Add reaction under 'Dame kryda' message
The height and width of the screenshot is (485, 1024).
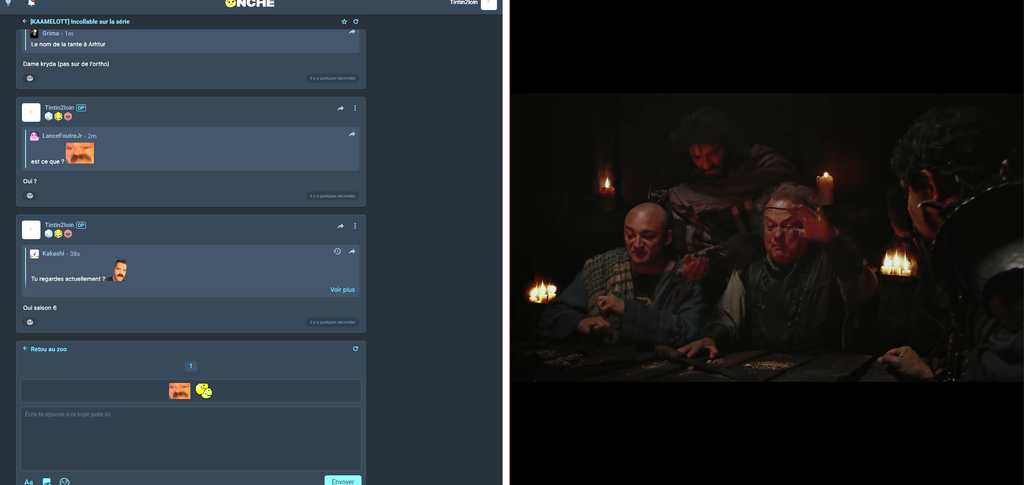[29, 78]
